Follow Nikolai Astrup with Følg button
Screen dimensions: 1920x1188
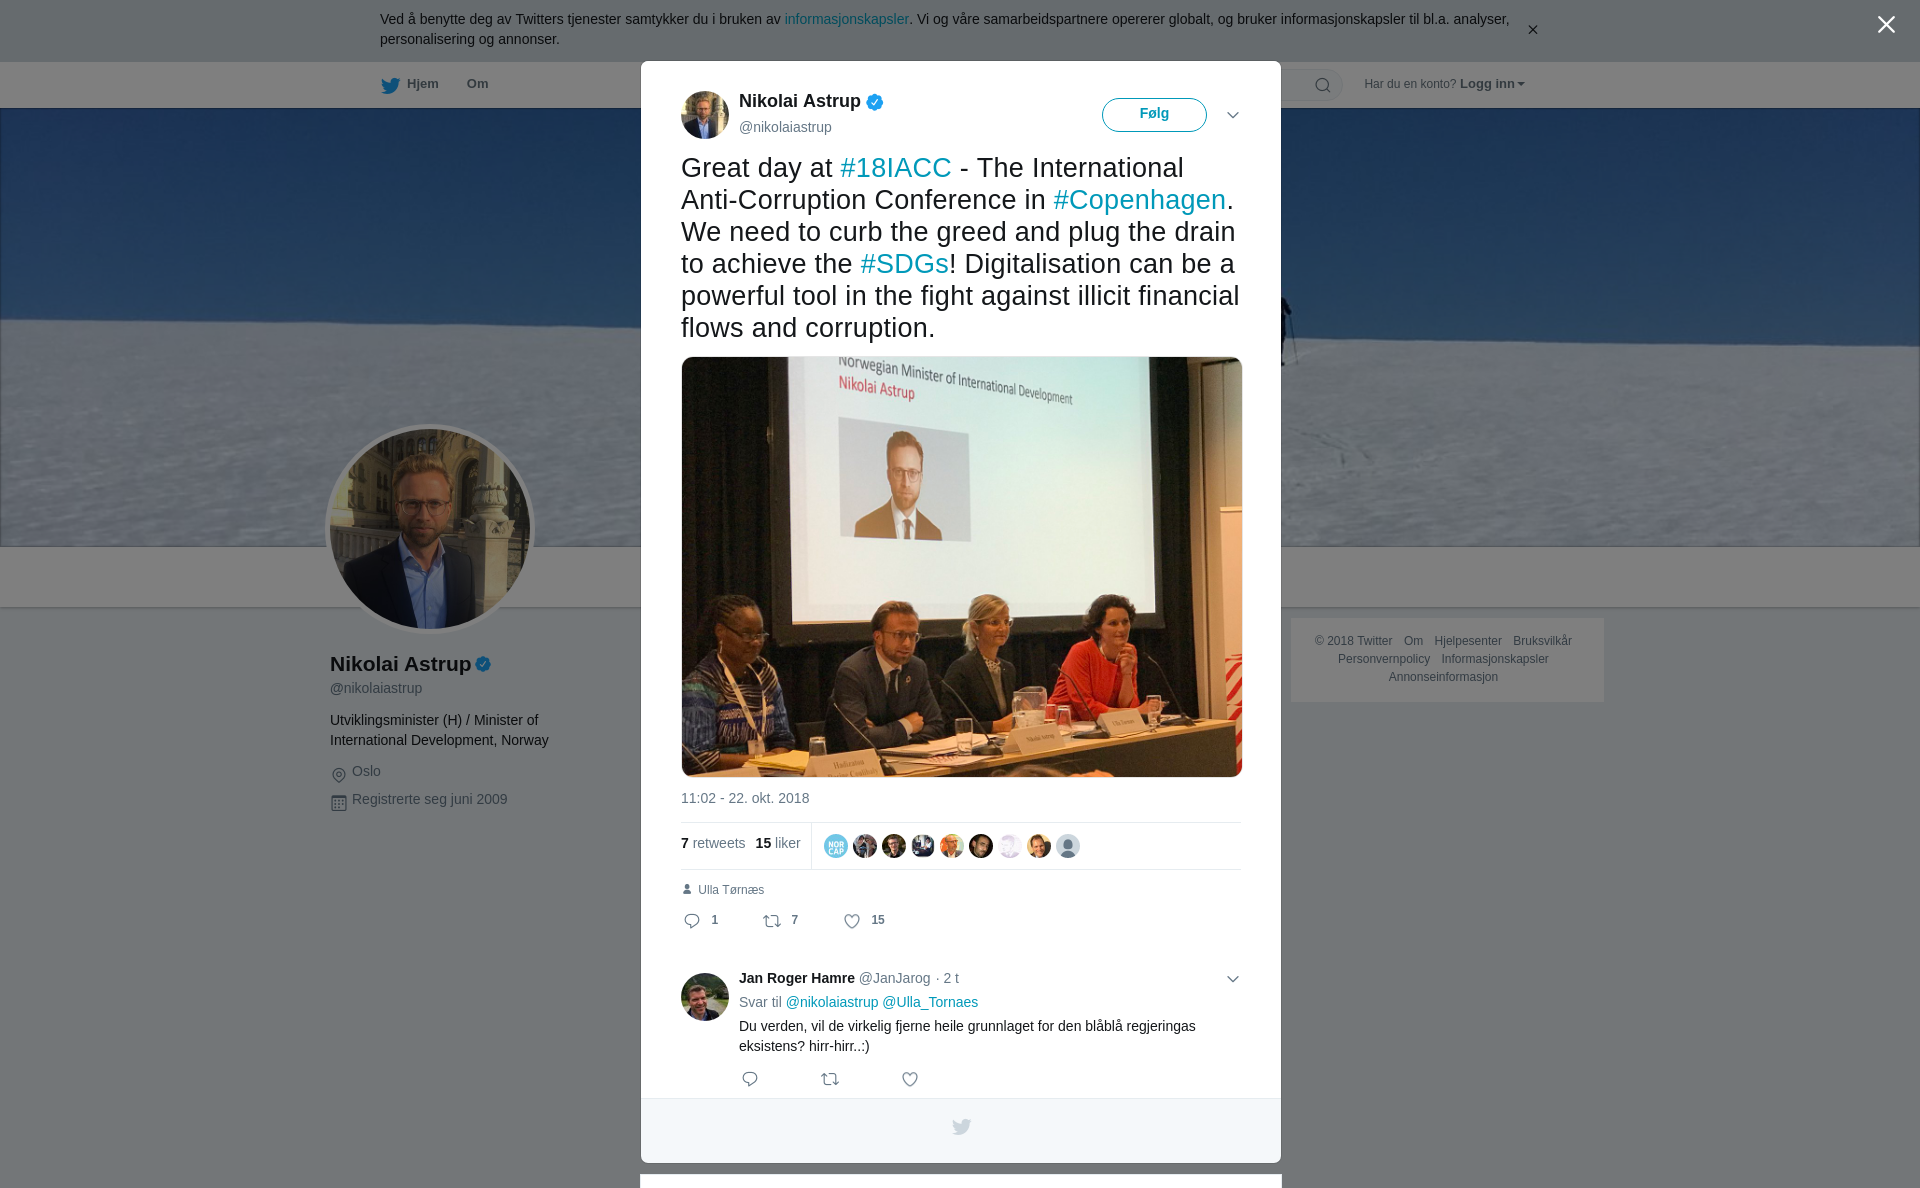pos(1154,115)
